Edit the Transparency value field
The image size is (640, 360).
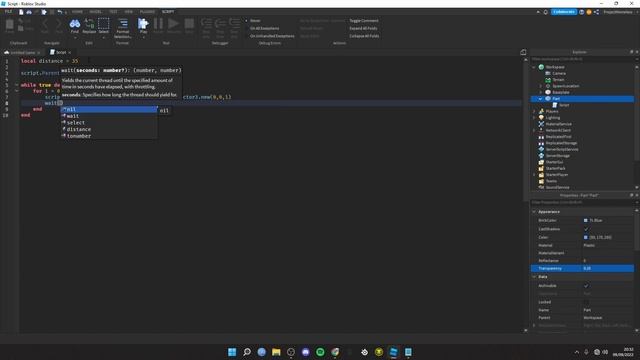(607, 269)
